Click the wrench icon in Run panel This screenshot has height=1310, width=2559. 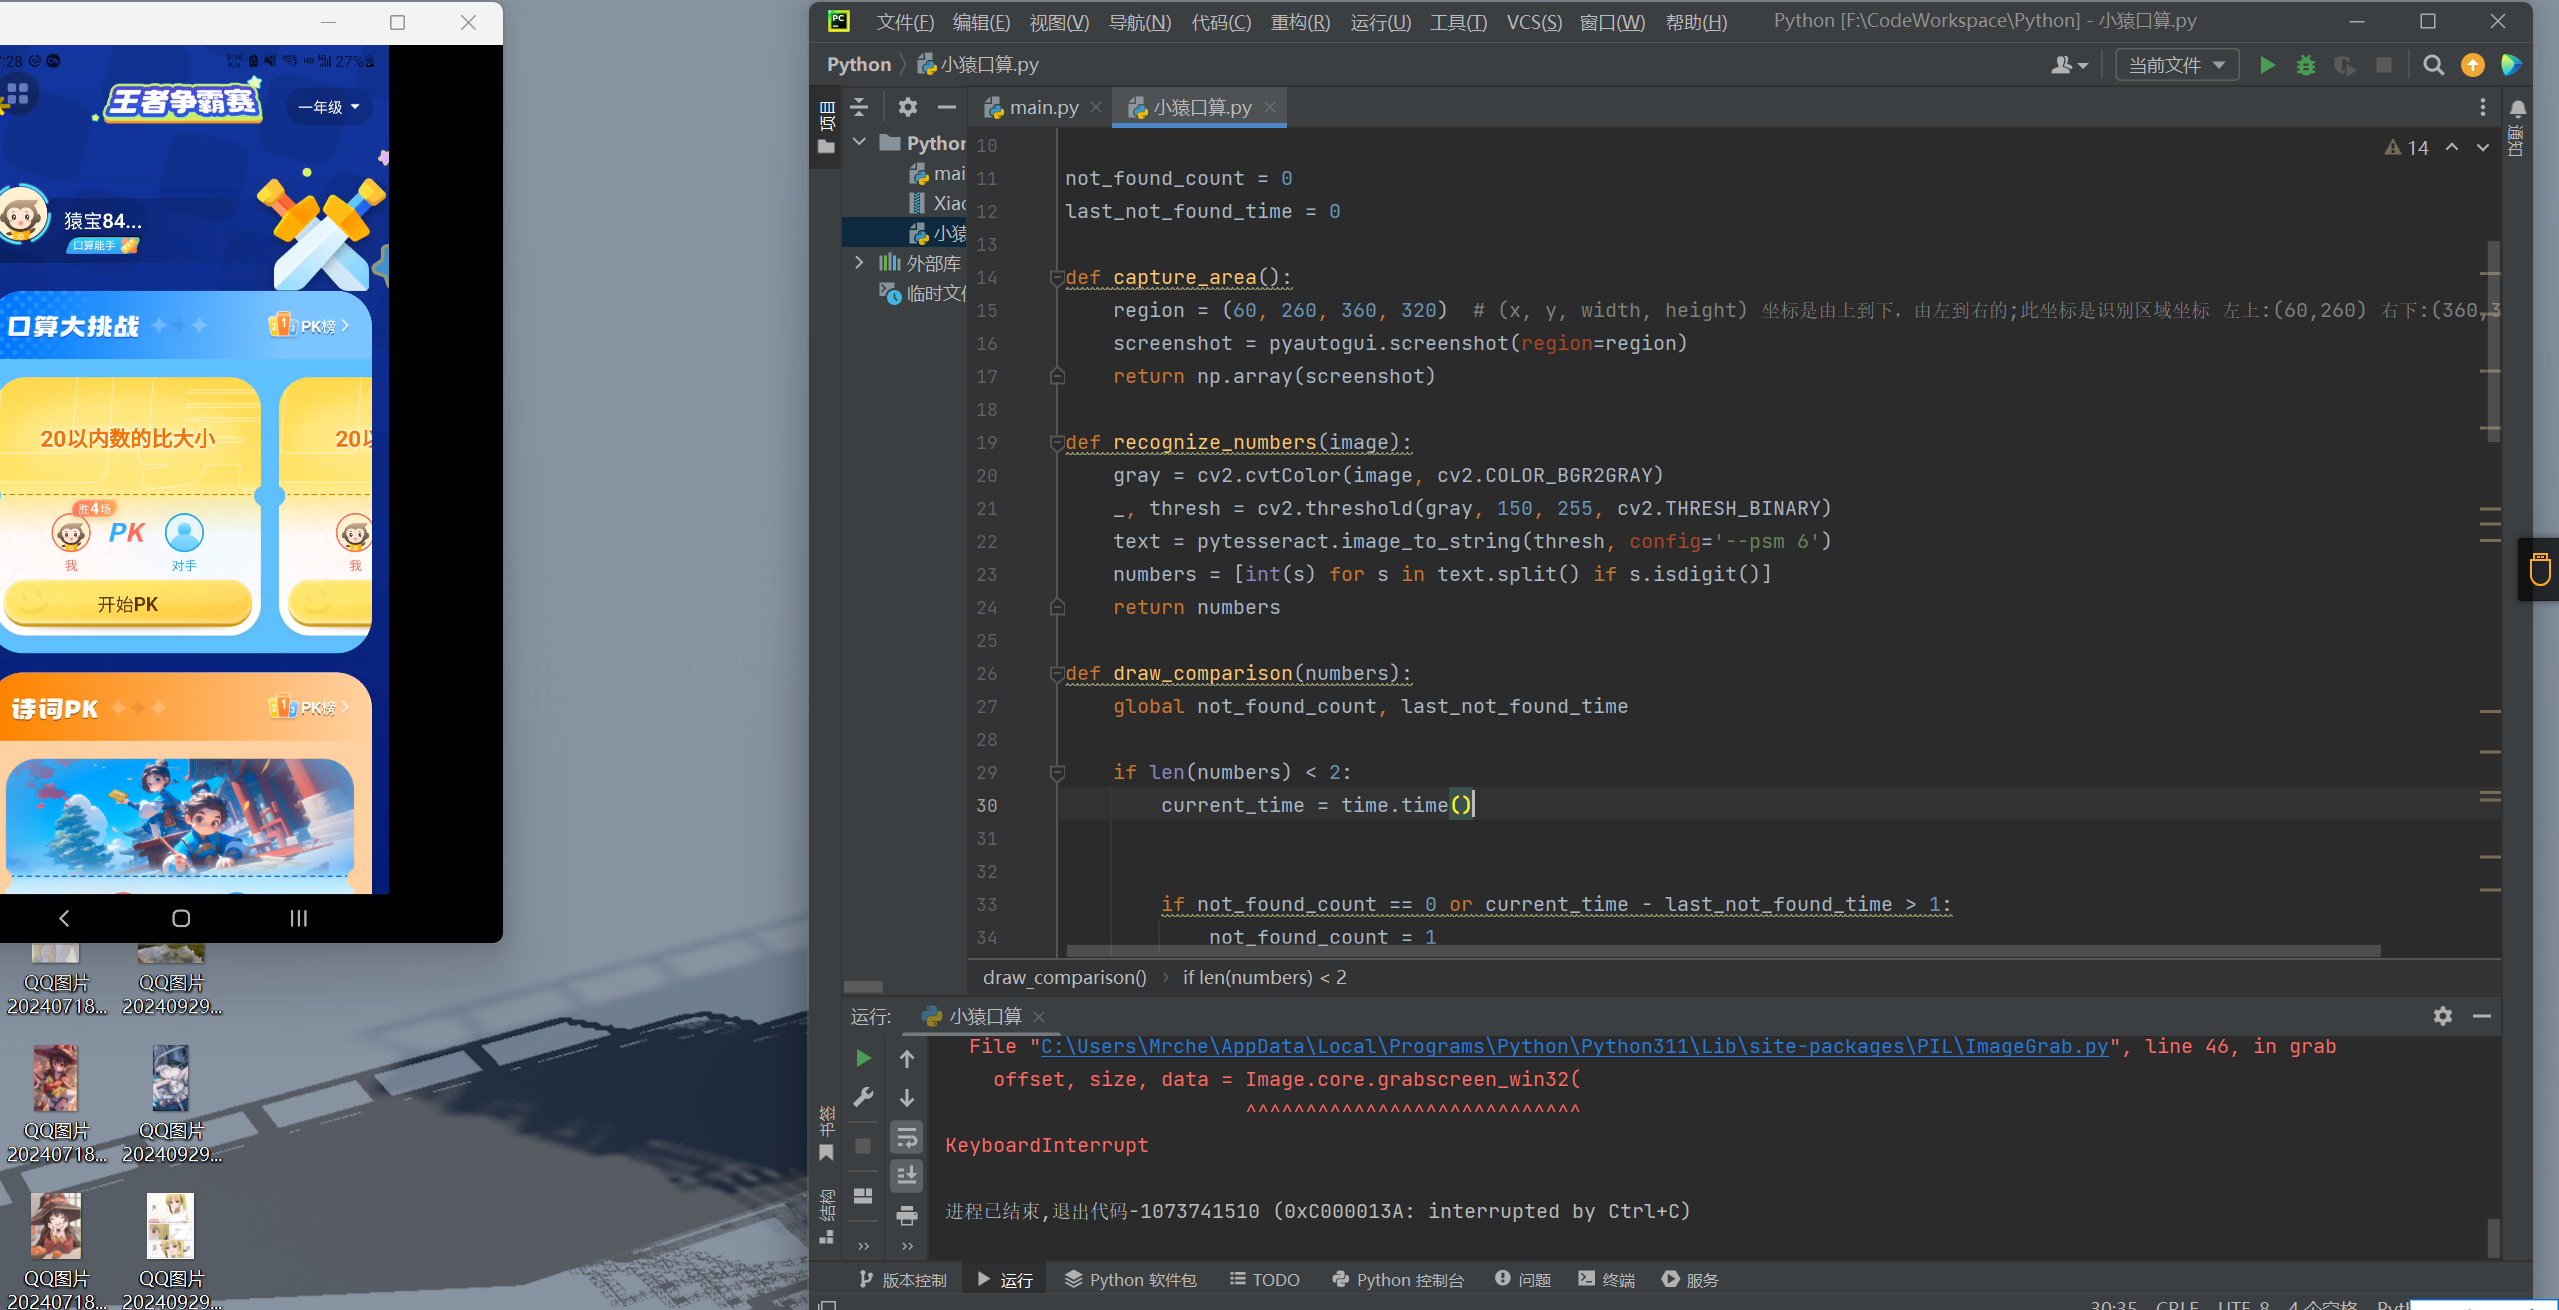(863, 1097)
